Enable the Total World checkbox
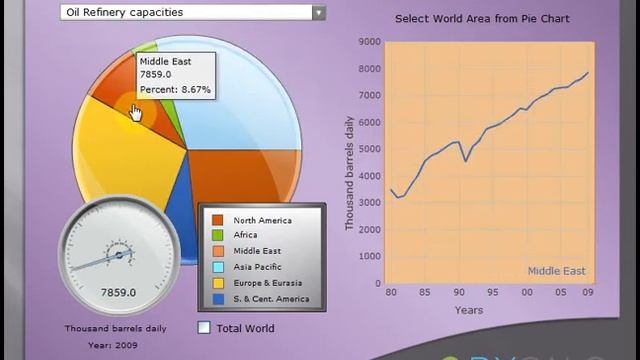This screenshot has width=640, height=360. click(x=204, y=327)
